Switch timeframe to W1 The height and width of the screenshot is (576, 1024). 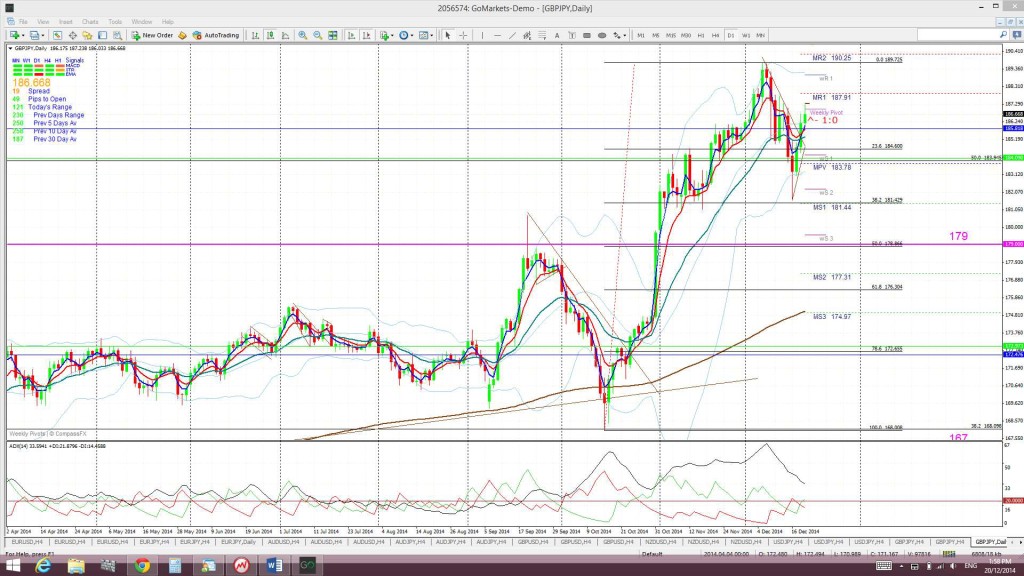click(746, 35)
